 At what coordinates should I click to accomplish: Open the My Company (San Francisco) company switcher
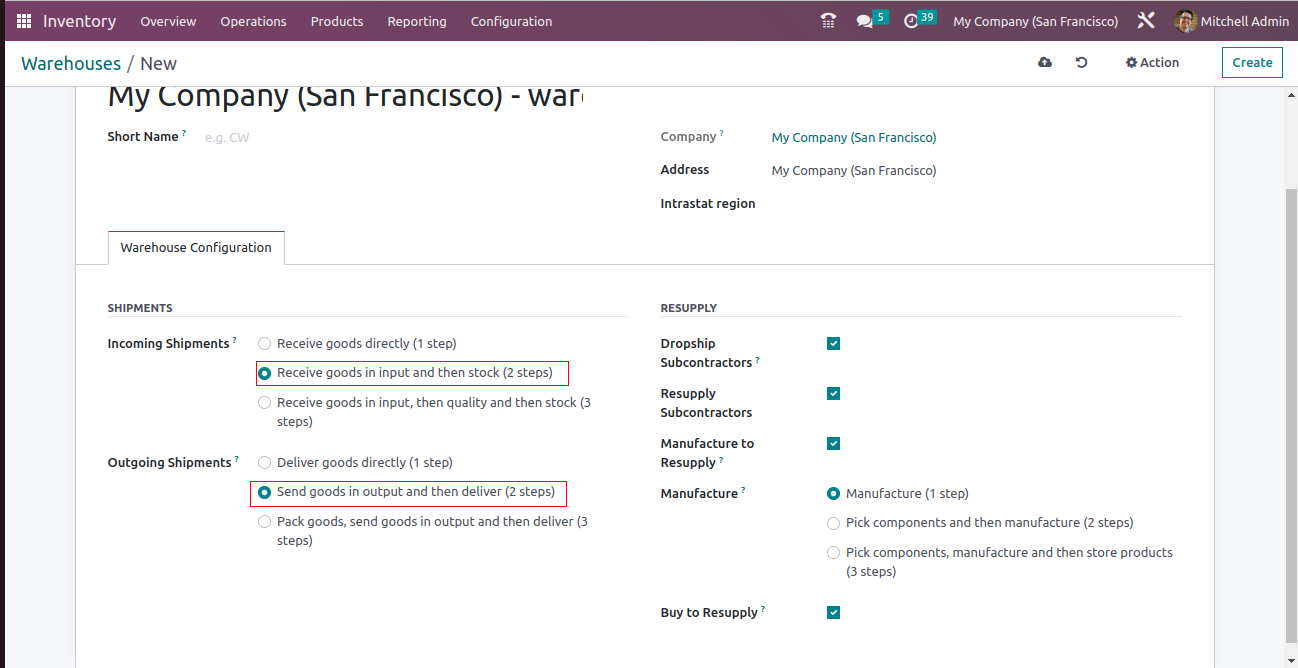tap(1035, 21)
